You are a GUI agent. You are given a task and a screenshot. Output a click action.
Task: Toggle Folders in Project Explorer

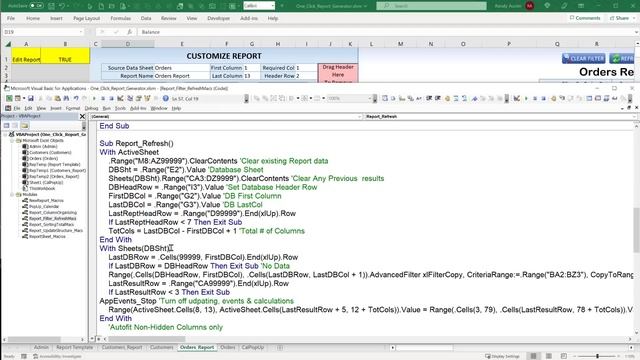(x=24, y=126)
